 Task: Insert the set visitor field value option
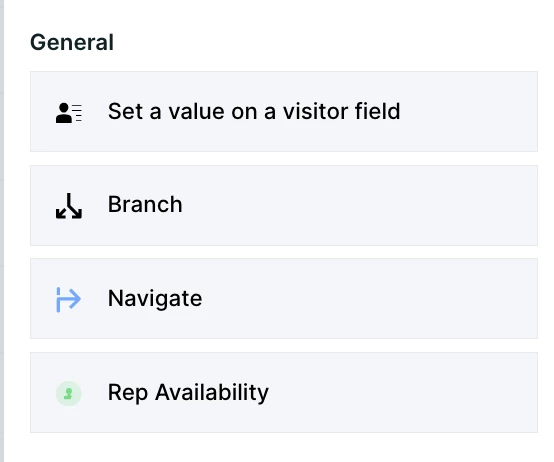[x=284, y=112]
